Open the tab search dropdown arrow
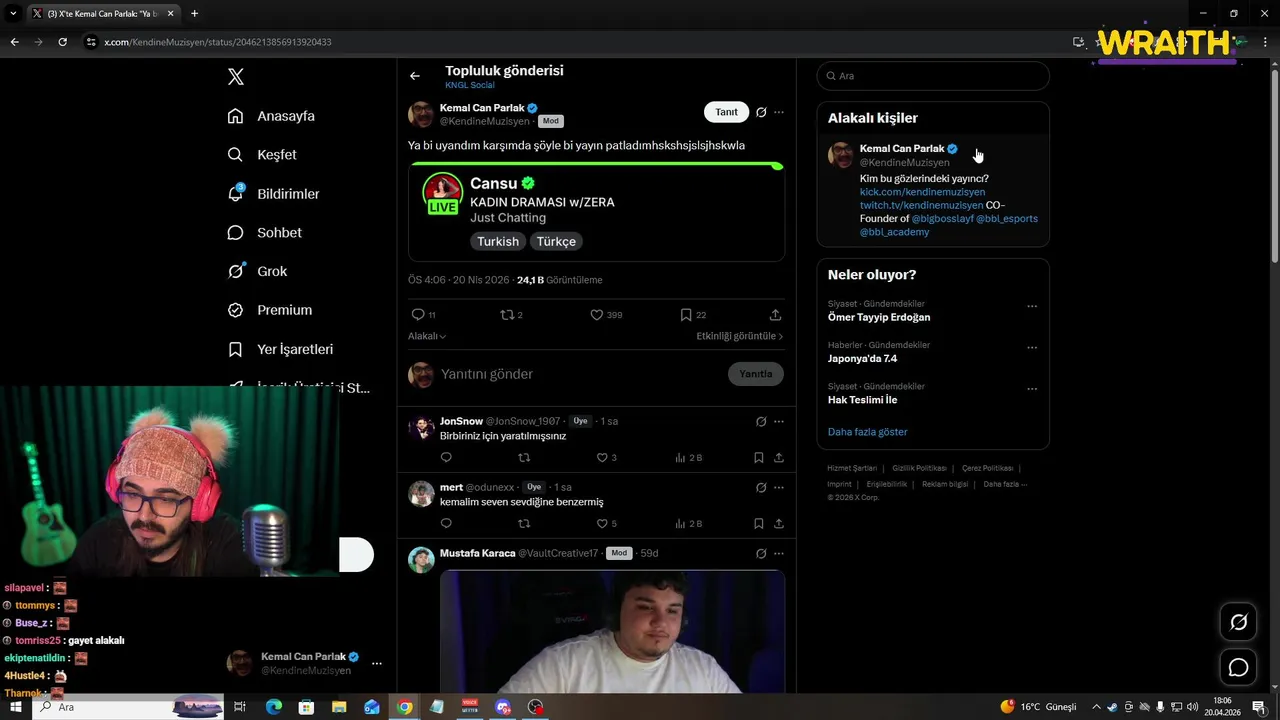The image size is (1280, 720). (x=13, y=14)
